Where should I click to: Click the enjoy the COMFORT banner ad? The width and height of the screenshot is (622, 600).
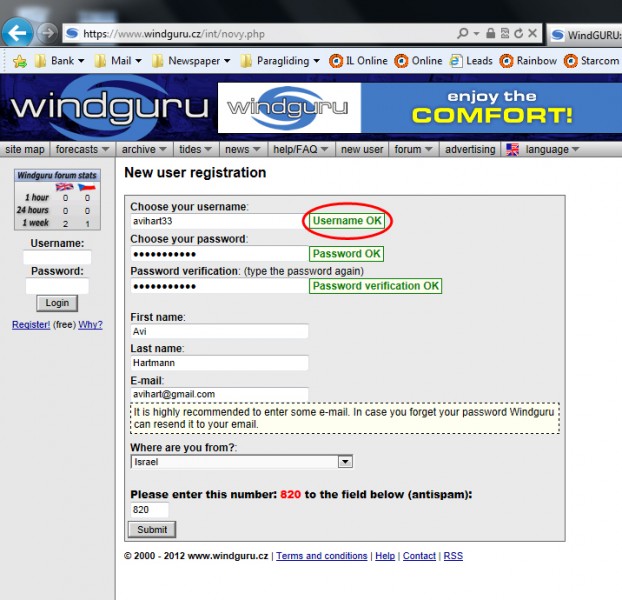[420, 107]
